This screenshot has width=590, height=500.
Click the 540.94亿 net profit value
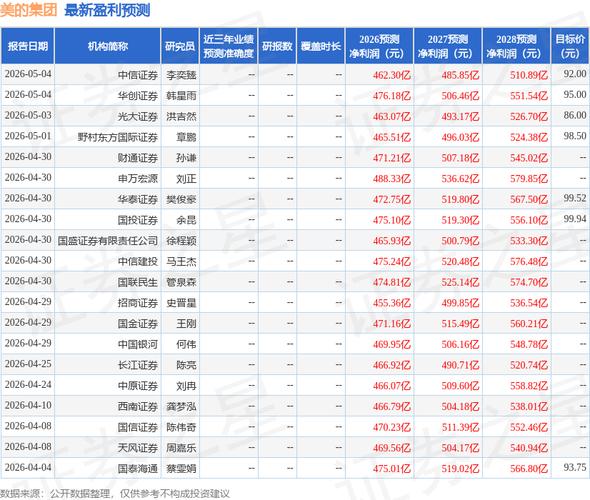click(529, 448)
